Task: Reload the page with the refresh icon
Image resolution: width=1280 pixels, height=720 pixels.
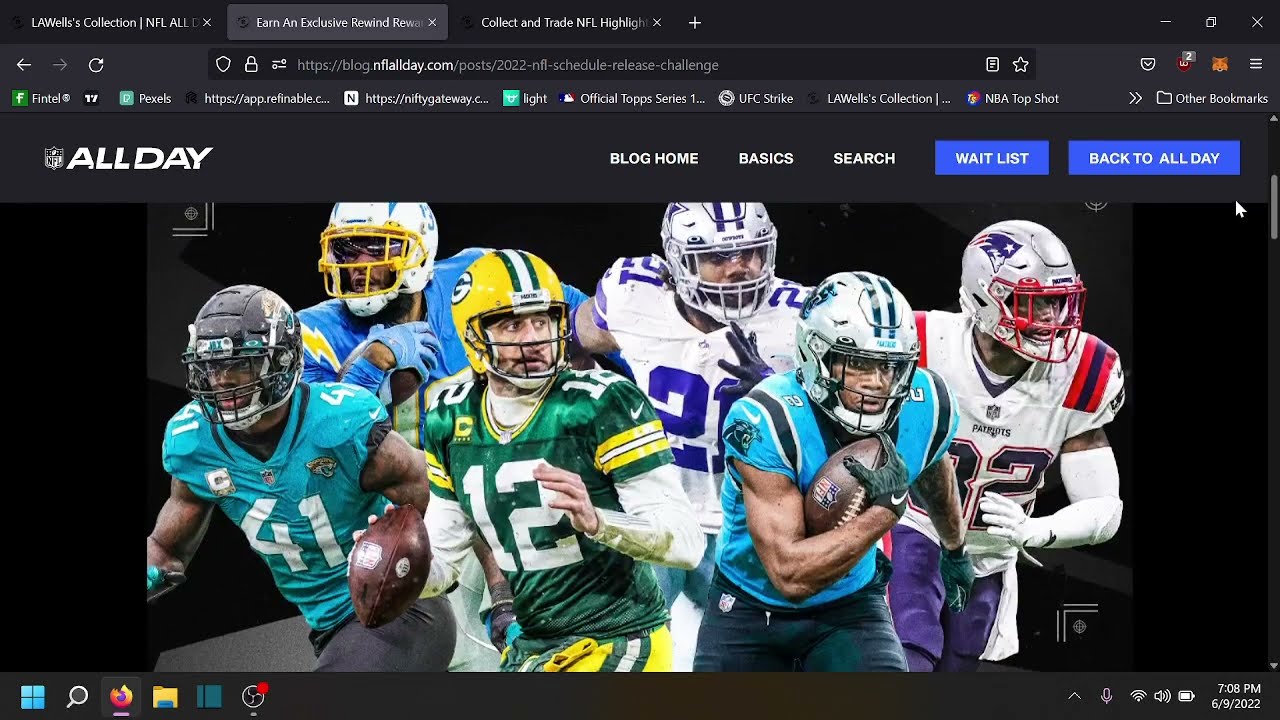Action: click(x=96, y=65)
